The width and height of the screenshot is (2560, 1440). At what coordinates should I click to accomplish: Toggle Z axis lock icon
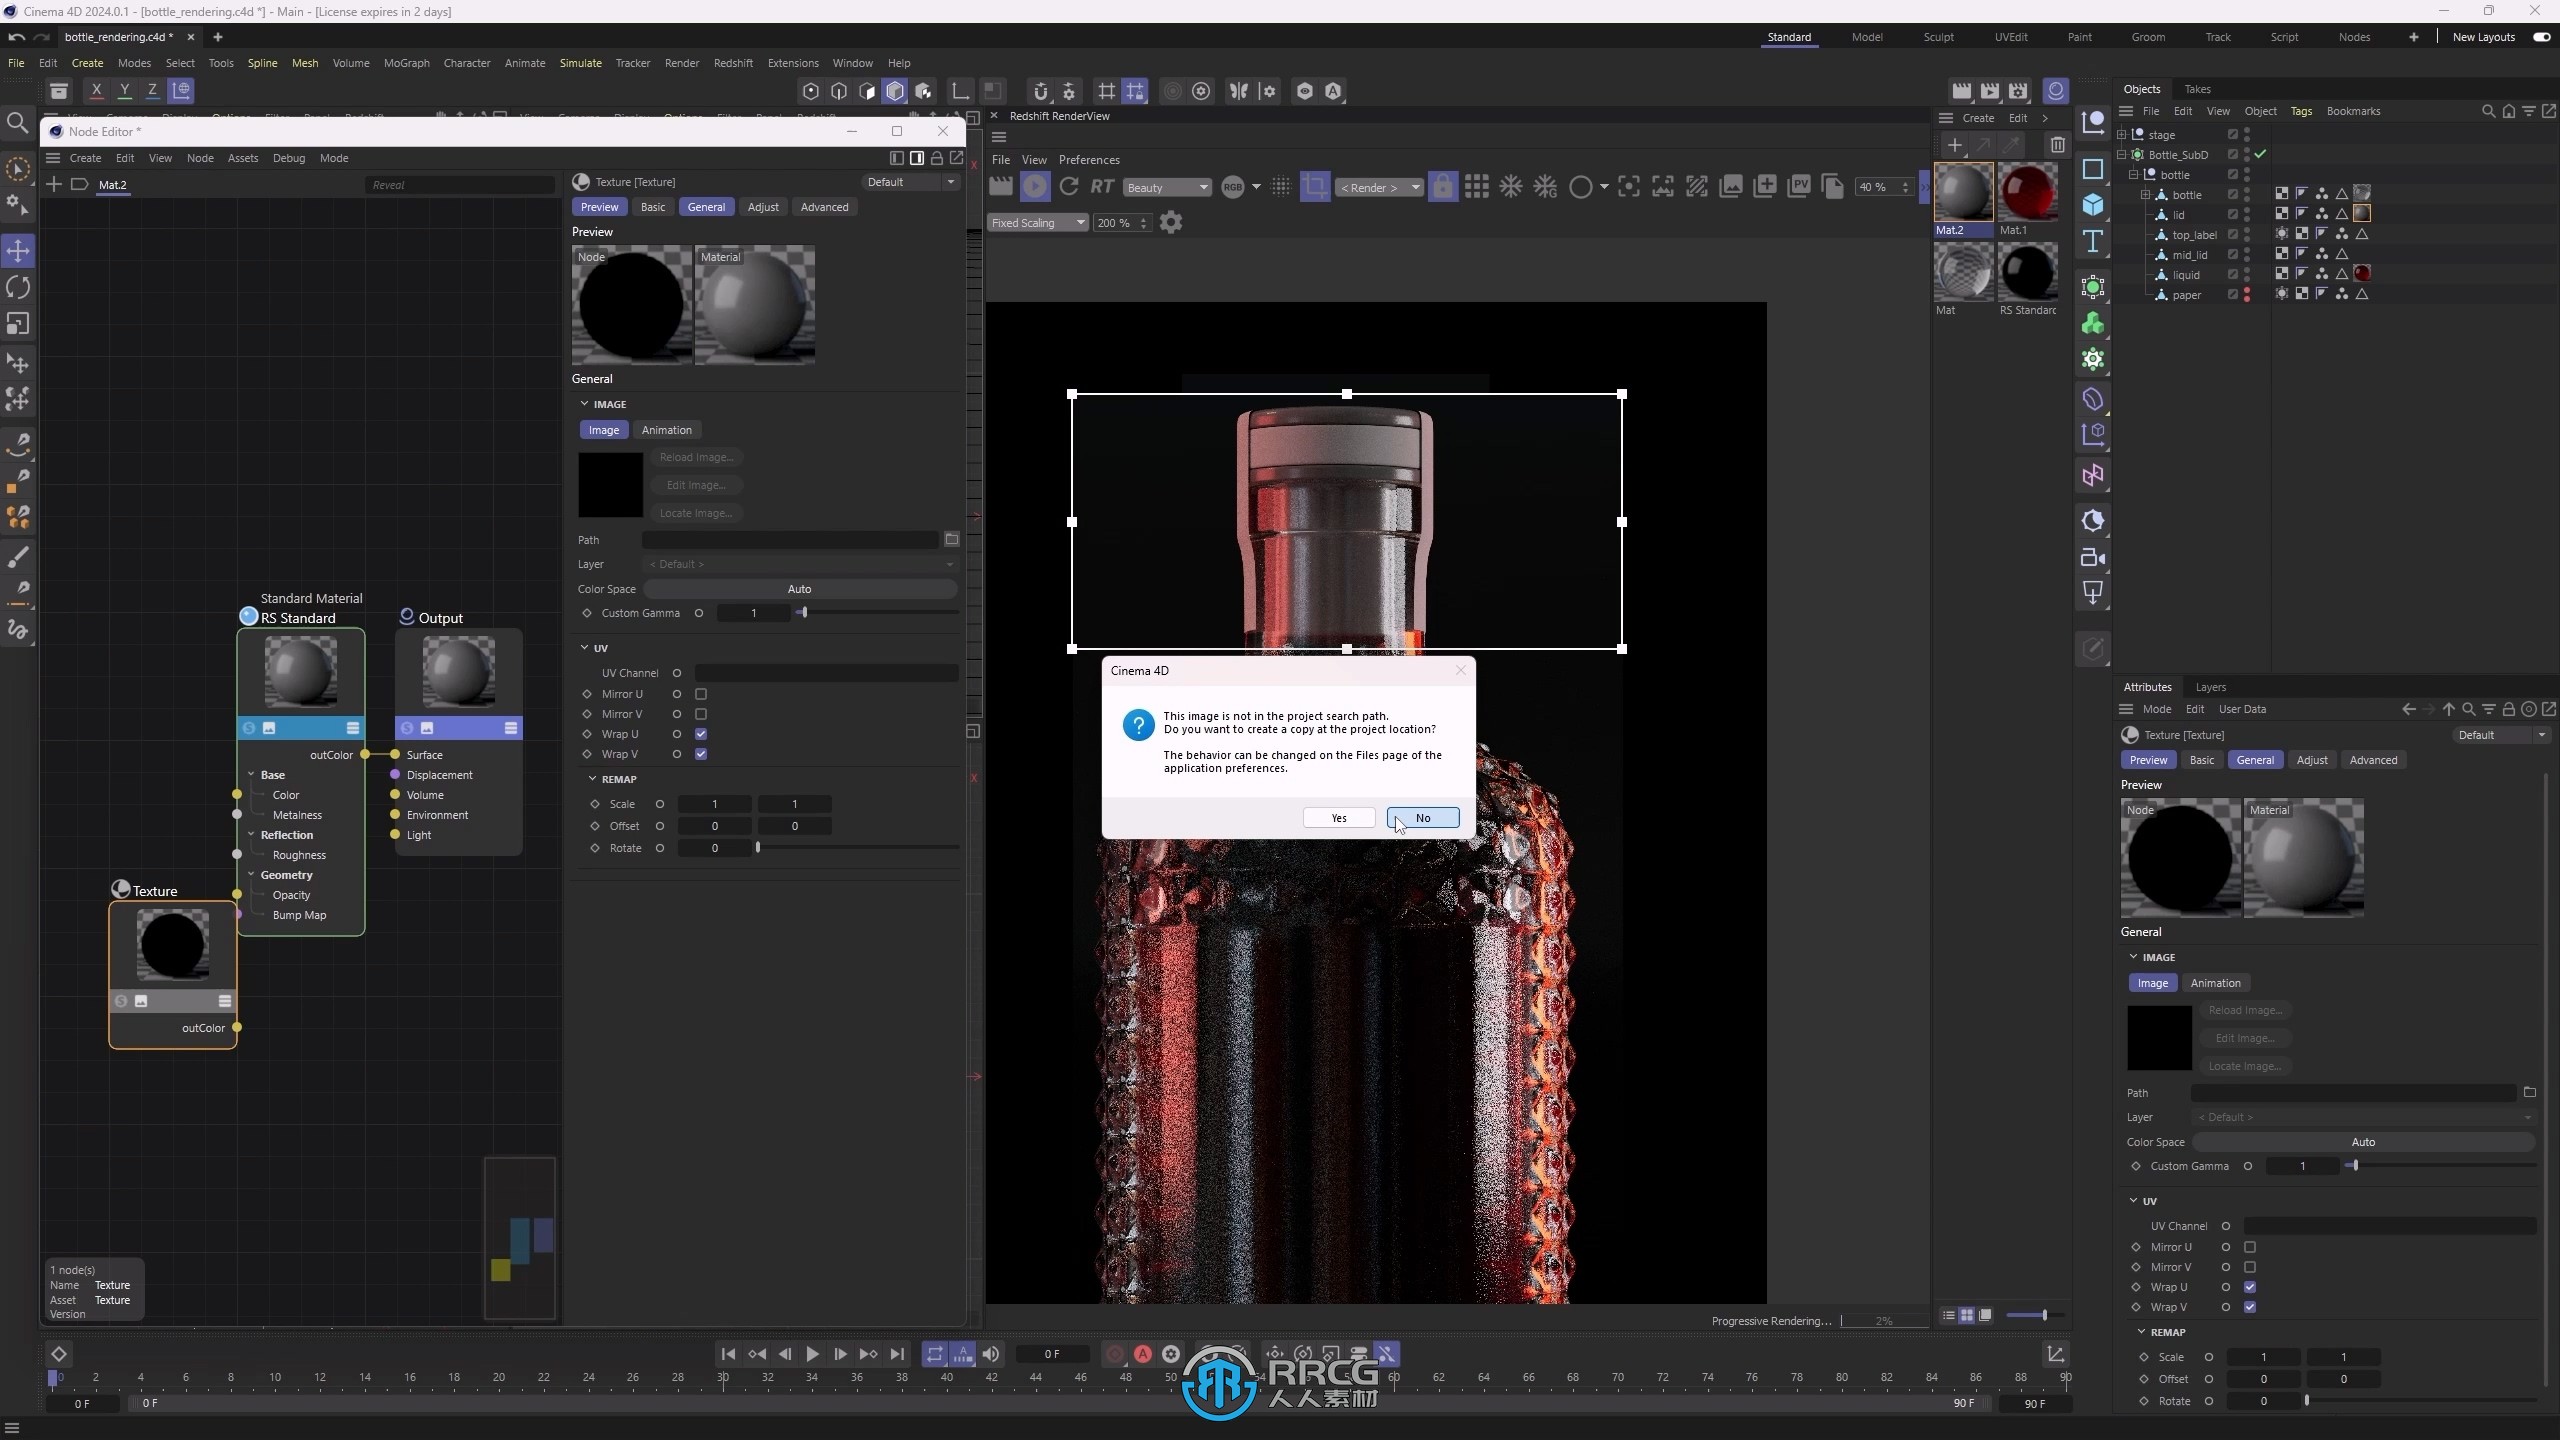tap(152, 91)
